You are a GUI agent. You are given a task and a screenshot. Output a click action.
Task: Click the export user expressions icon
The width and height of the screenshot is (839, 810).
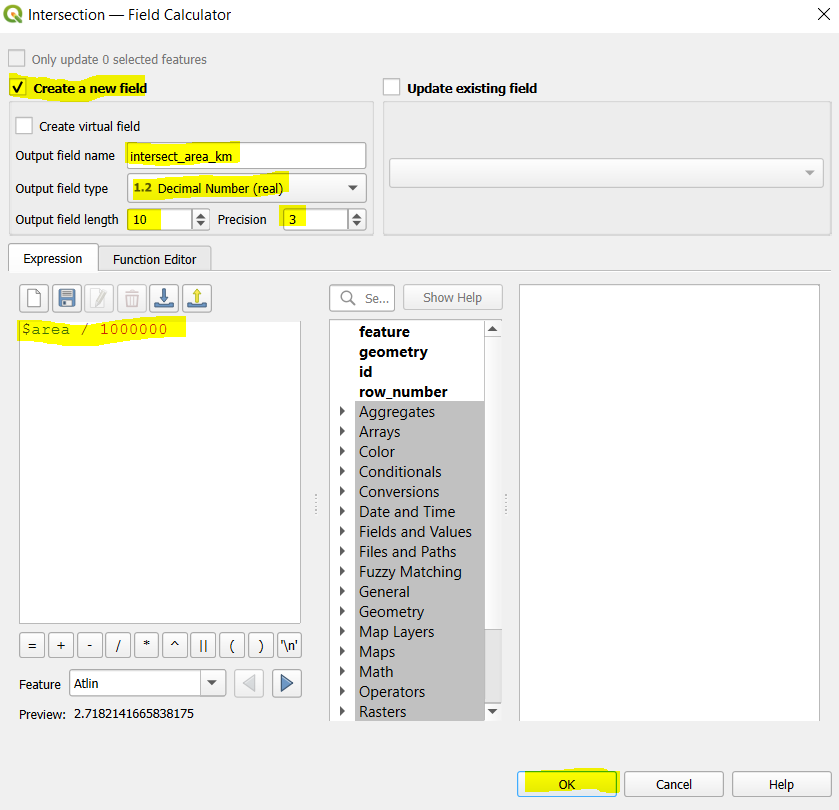point(196,298)
